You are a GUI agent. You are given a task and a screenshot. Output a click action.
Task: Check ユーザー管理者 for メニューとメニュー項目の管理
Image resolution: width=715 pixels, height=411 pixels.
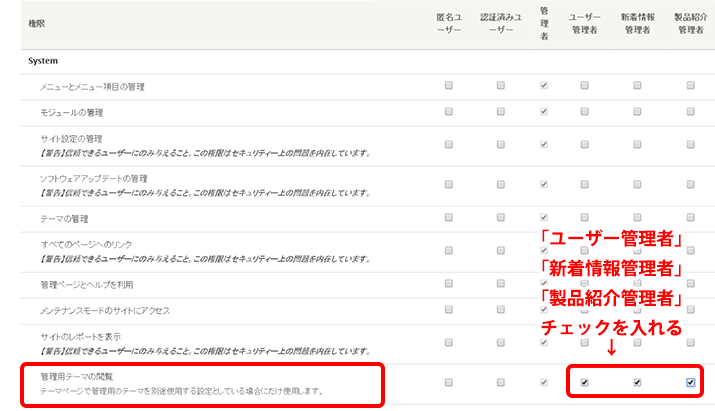point(584,85)
